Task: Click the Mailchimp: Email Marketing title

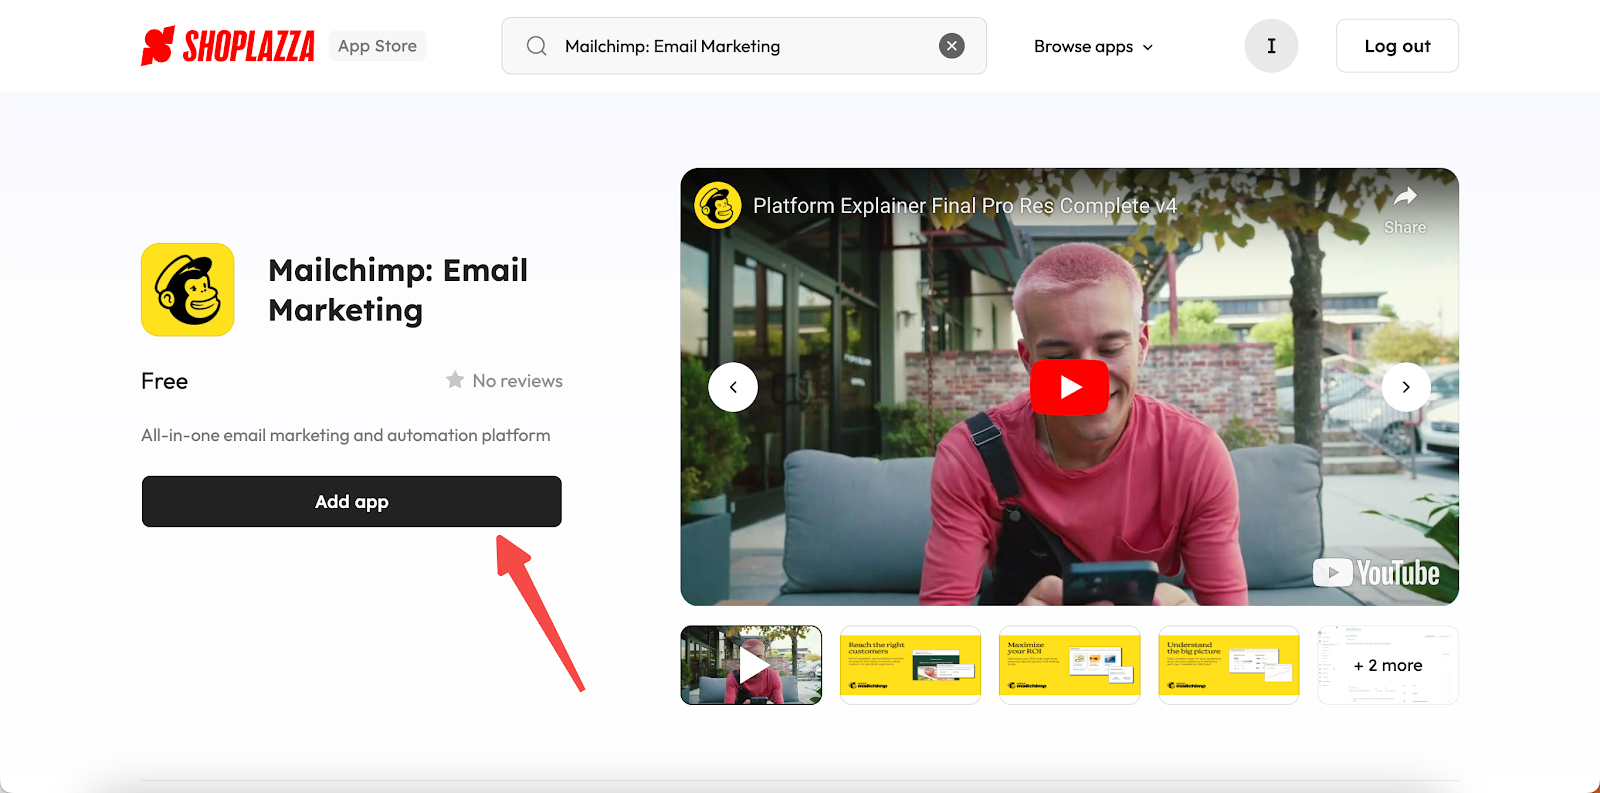Action: tap(398, 290)
